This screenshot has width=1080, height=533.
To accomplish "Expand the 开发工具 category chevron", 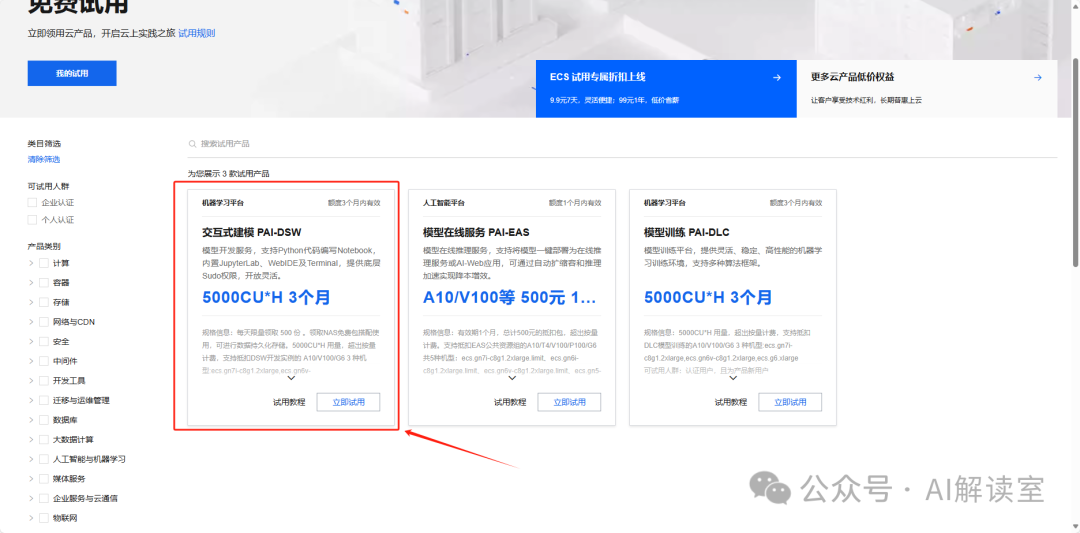I will coord(31,381).
